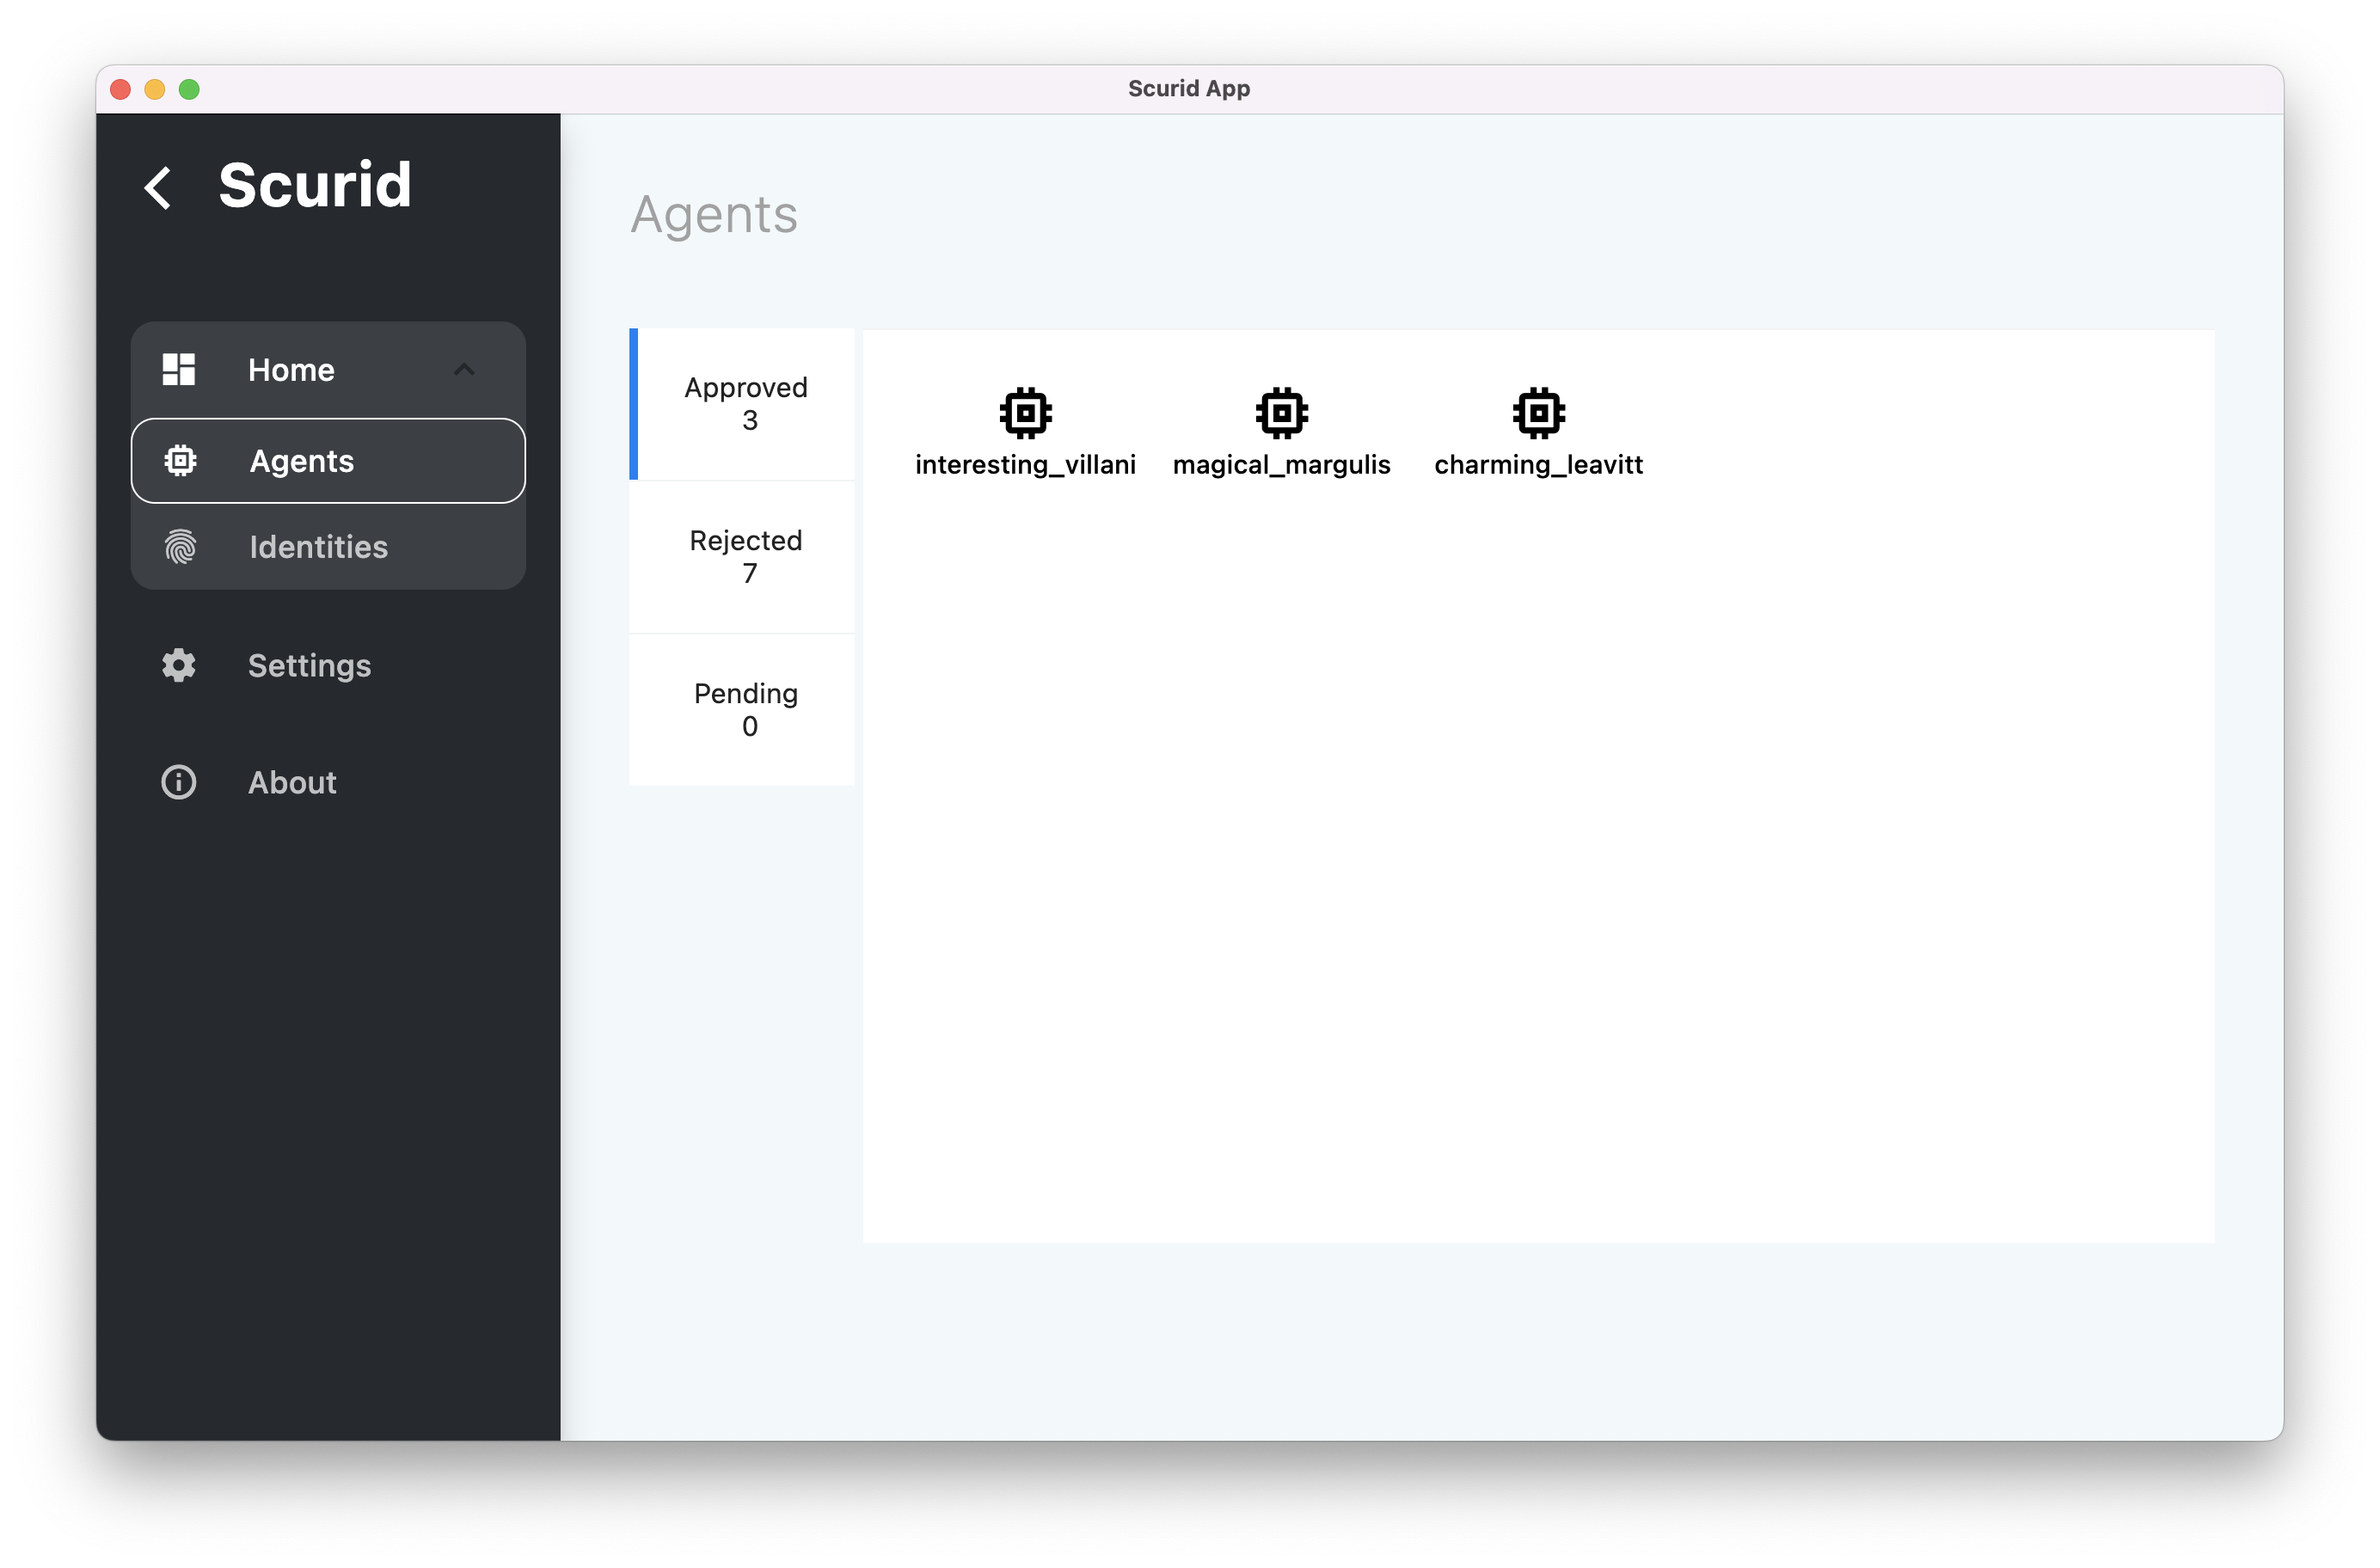
Task: Click the magical_margulis agent icon
Action: point(1282,413)
